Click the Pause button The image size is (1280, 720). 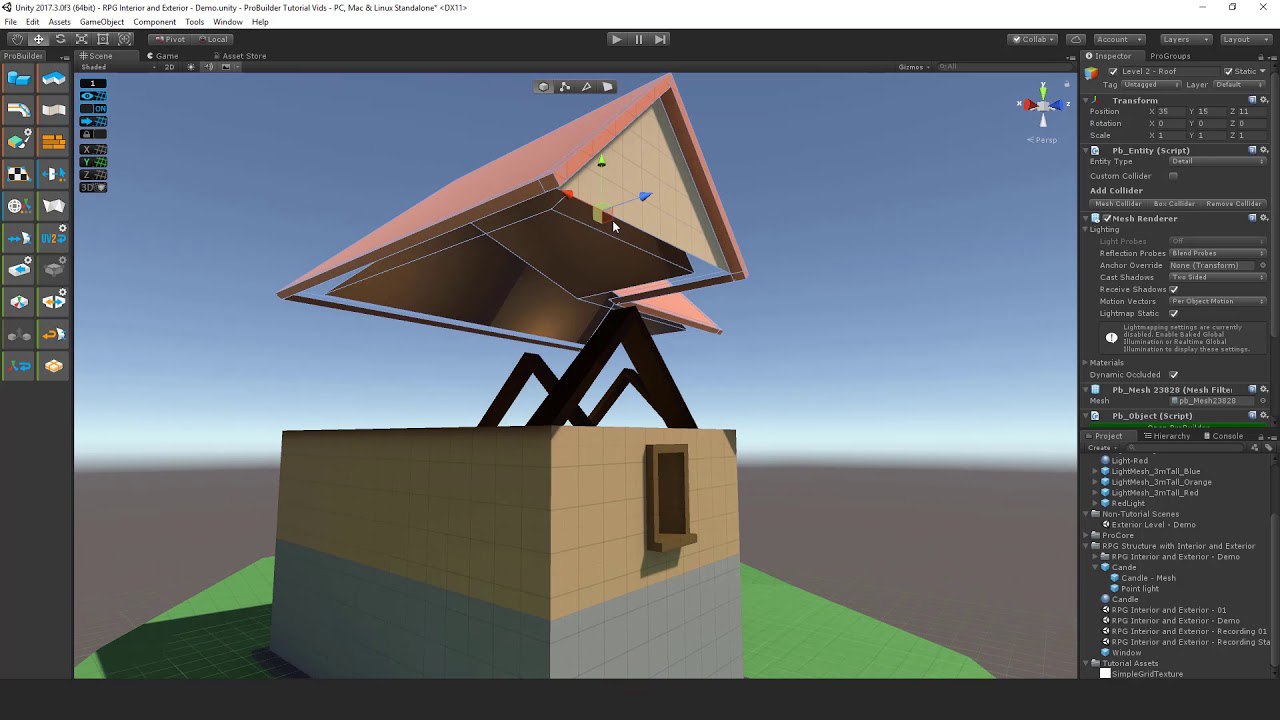638,39
